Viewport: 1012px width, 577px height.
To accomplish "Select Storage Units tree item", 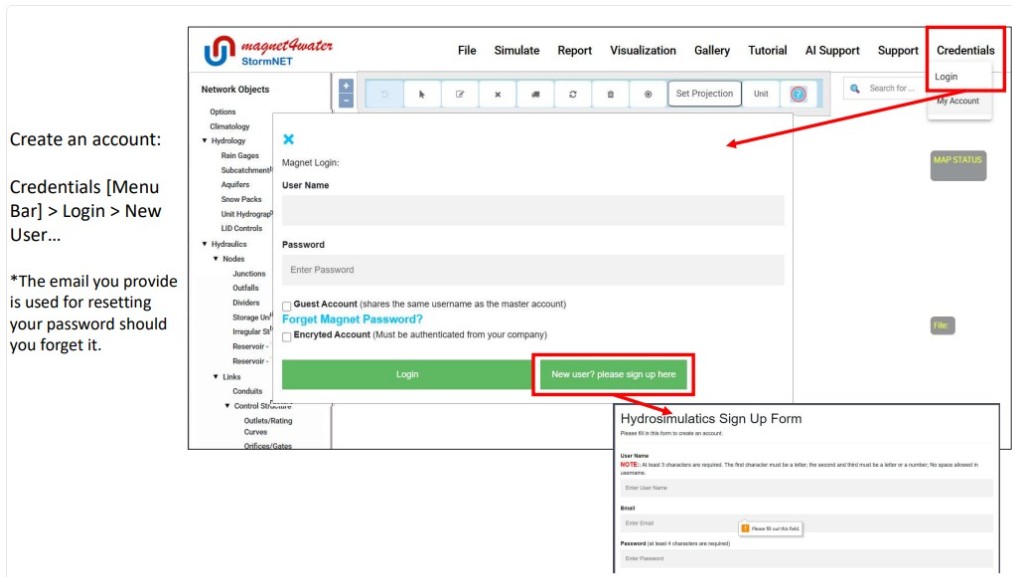I will pos(252,318).
